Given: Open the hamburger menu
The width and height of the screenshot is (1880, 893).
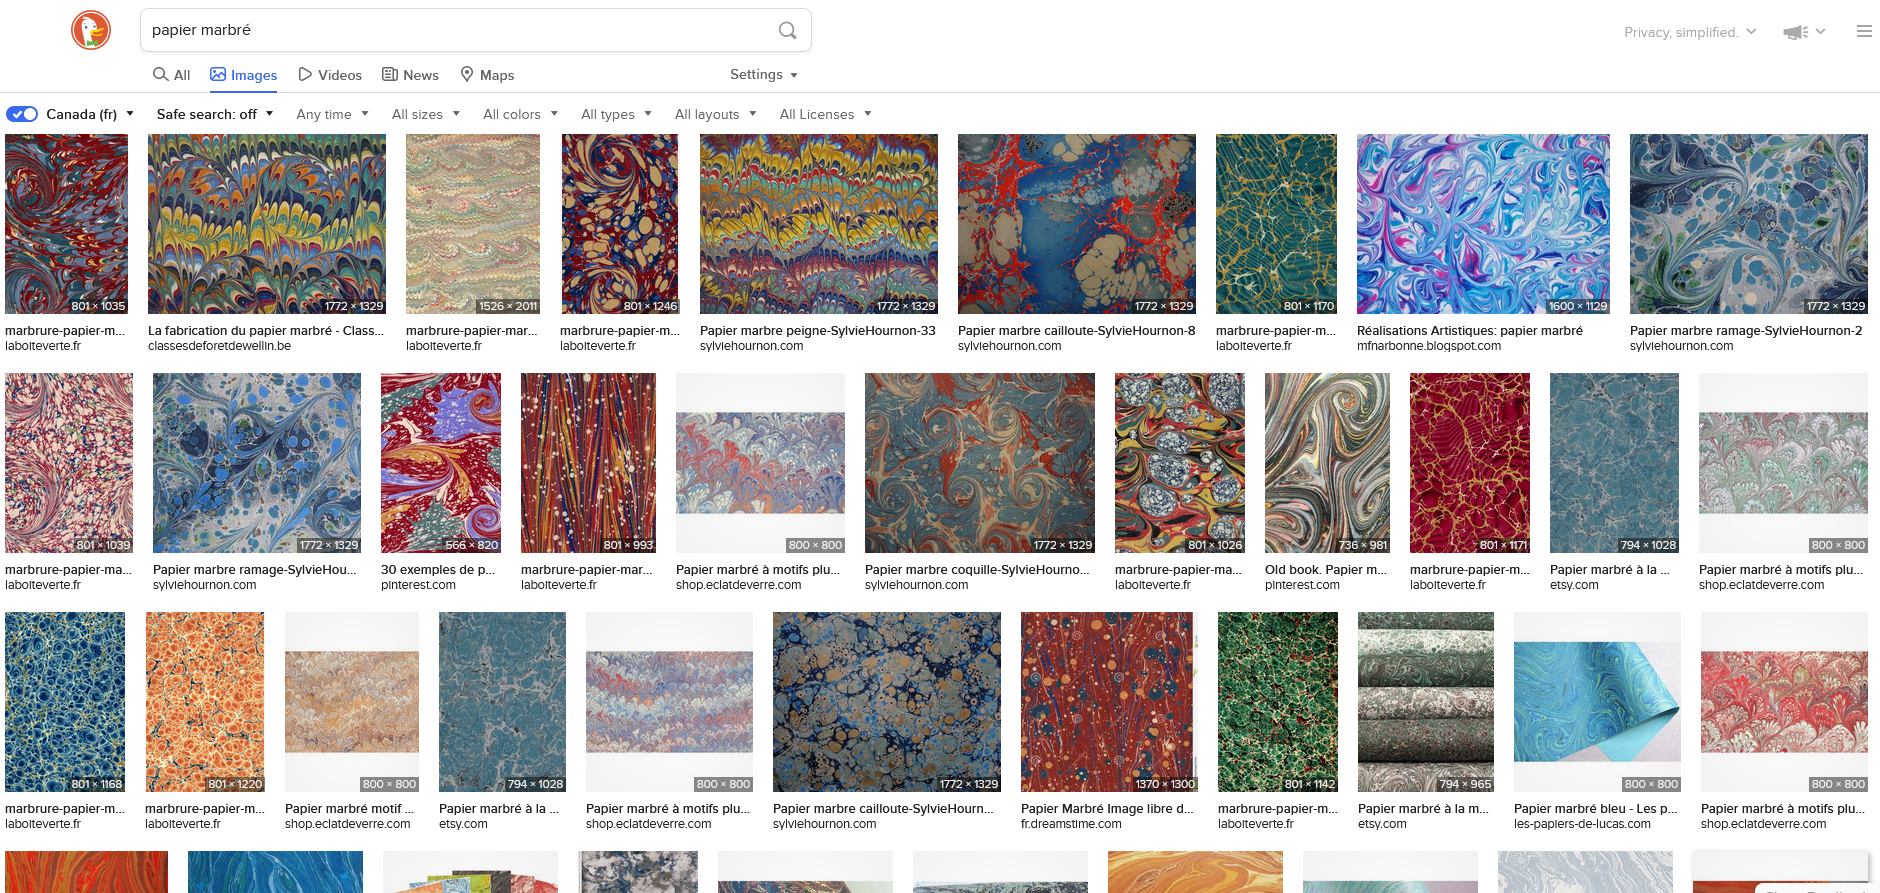Looking at the screenshot, I should [x=1864, y=31].
